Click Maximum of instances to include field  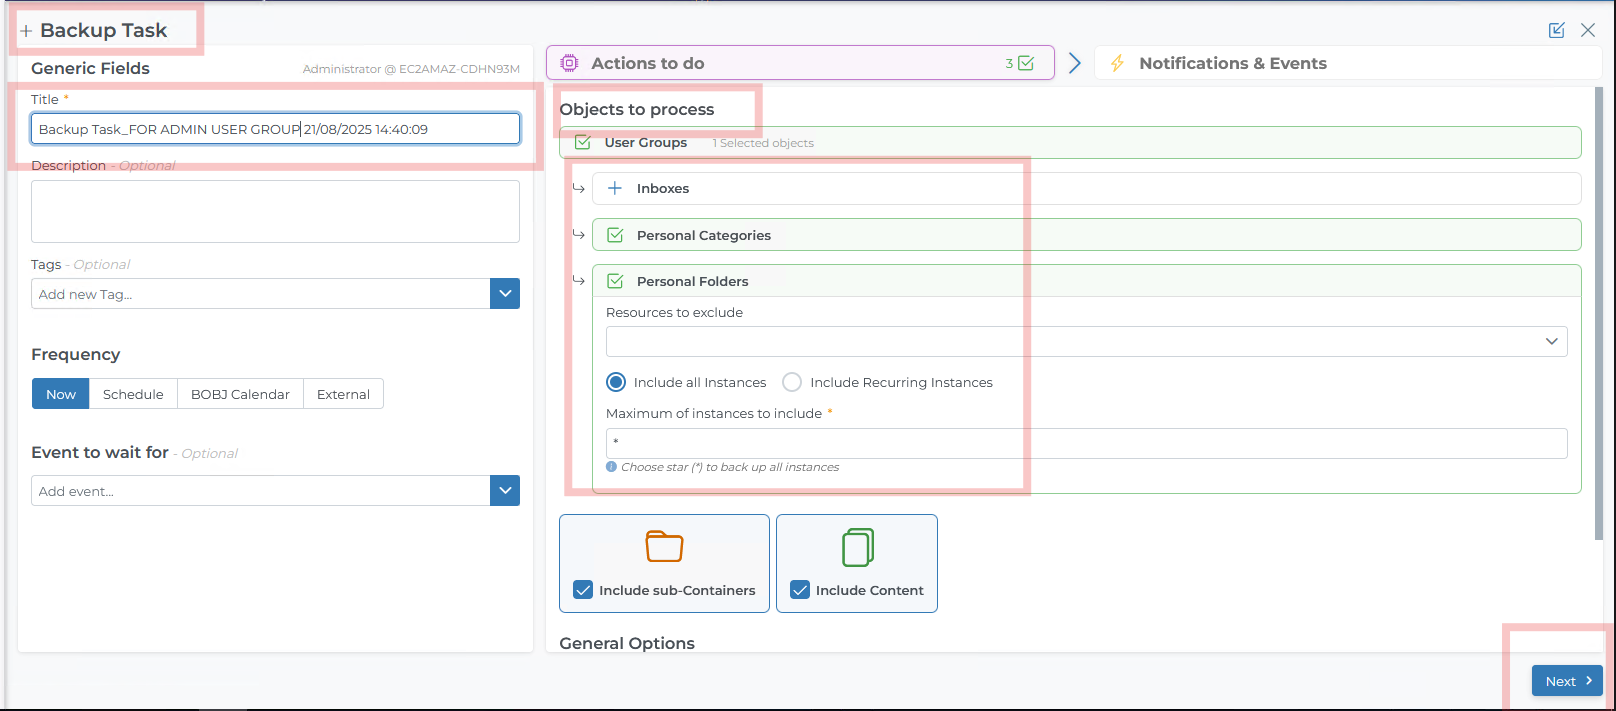point(1086,443)
